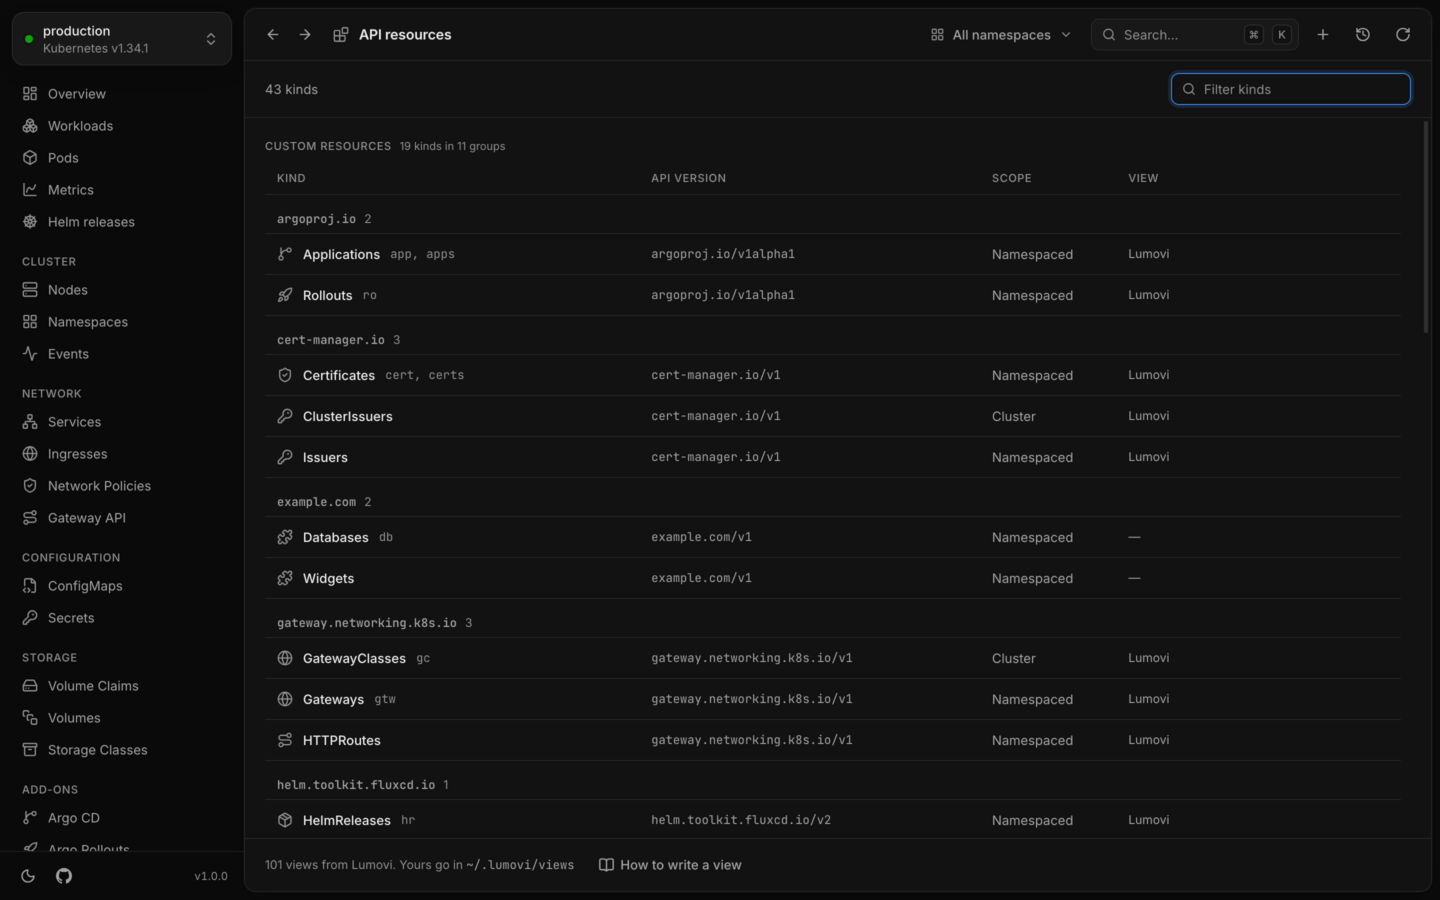Click the VIEW column header

(x=1143, y=178)
